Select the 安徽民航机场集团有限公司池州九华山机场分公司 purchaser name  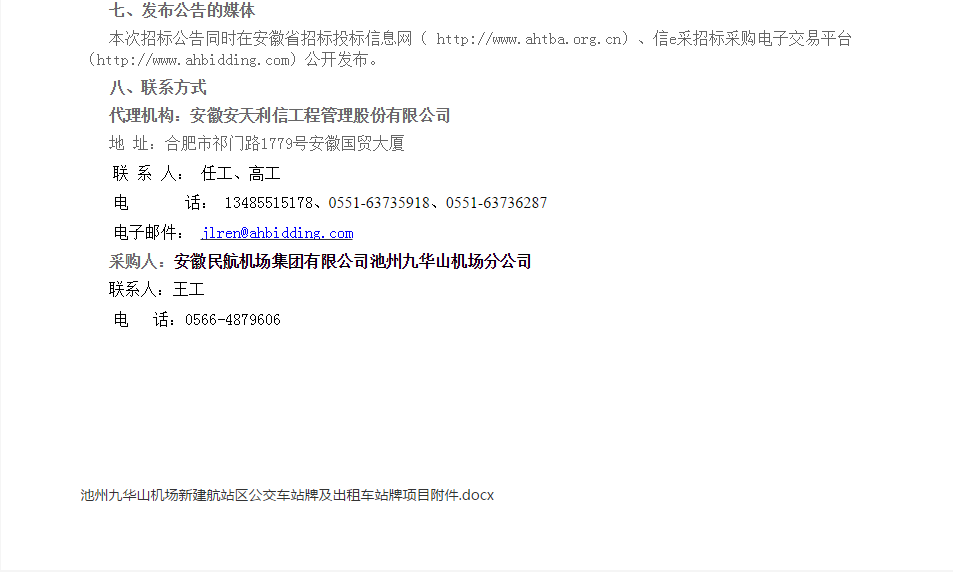[x=353, y=261]
